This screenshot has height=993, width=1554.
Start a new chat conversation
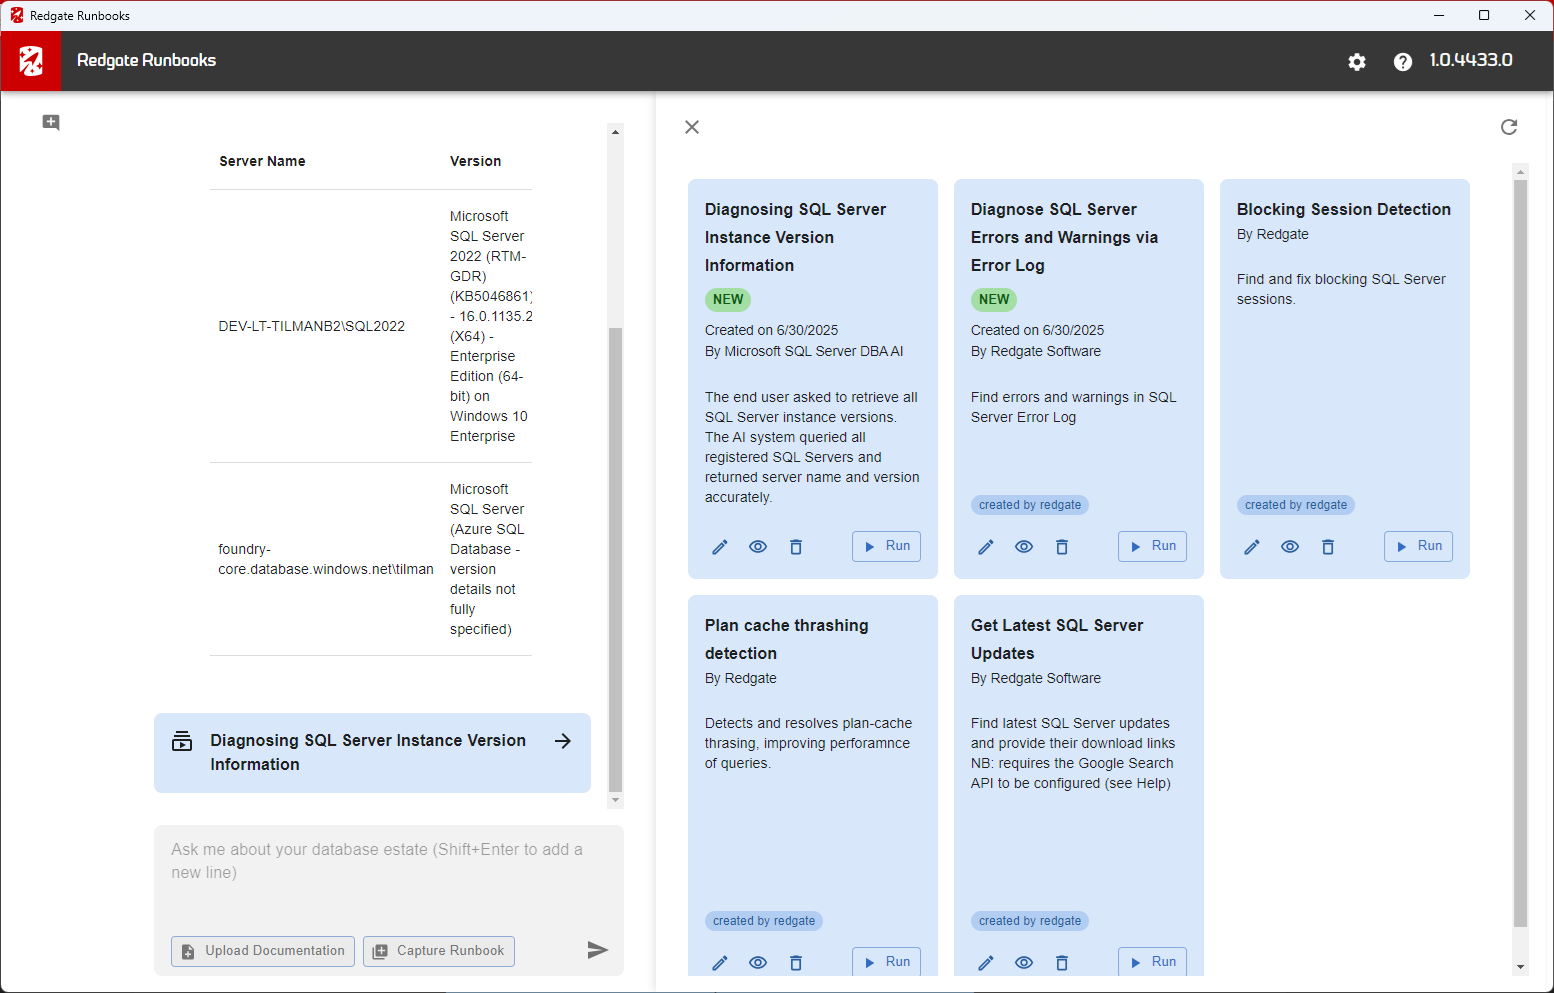point(51,122)
